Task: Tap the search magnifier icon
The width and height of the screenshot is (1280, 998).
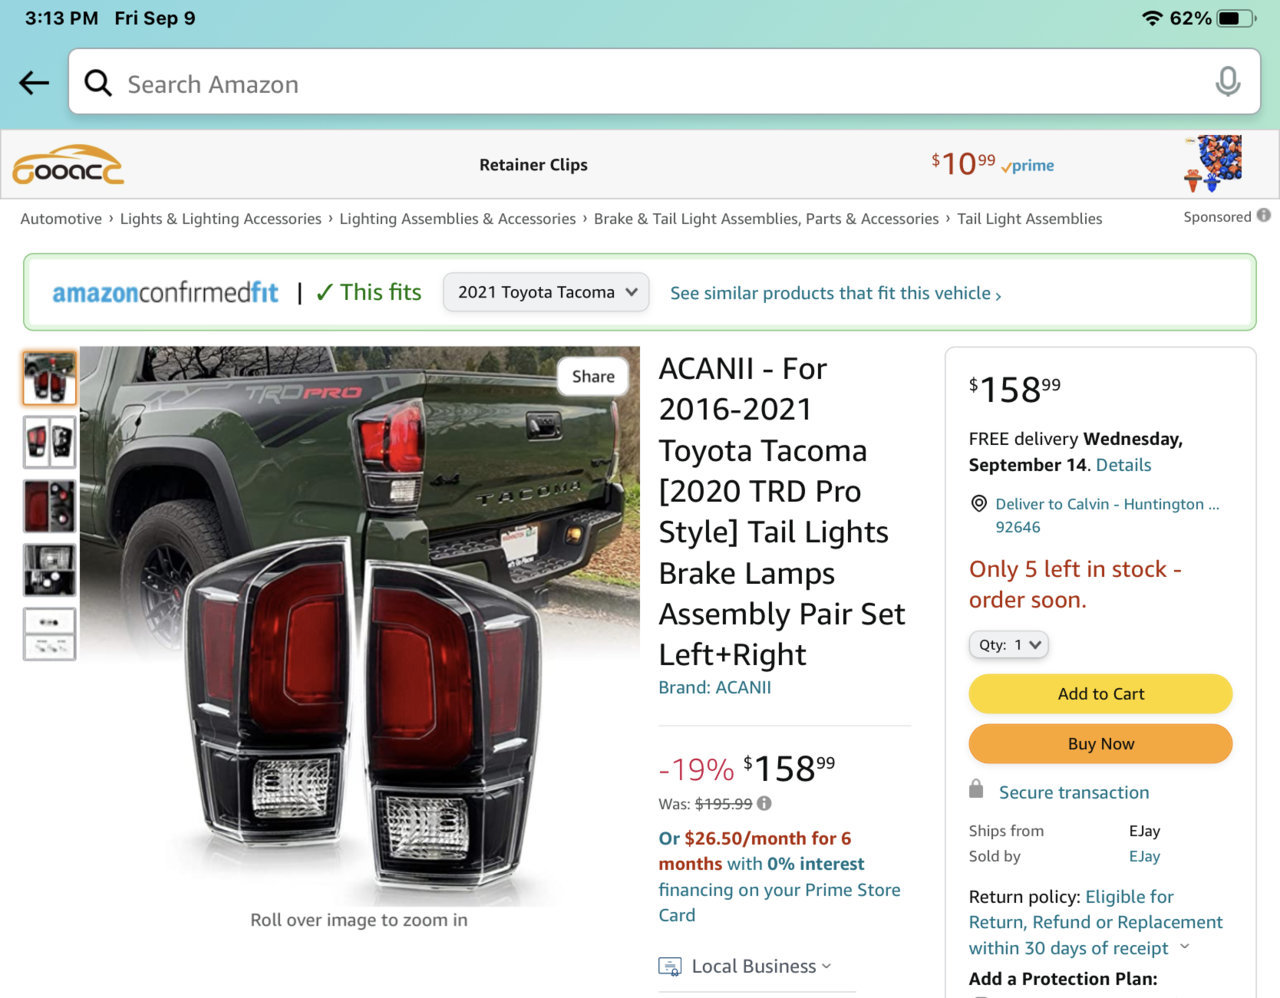Action: coord(98,83)
